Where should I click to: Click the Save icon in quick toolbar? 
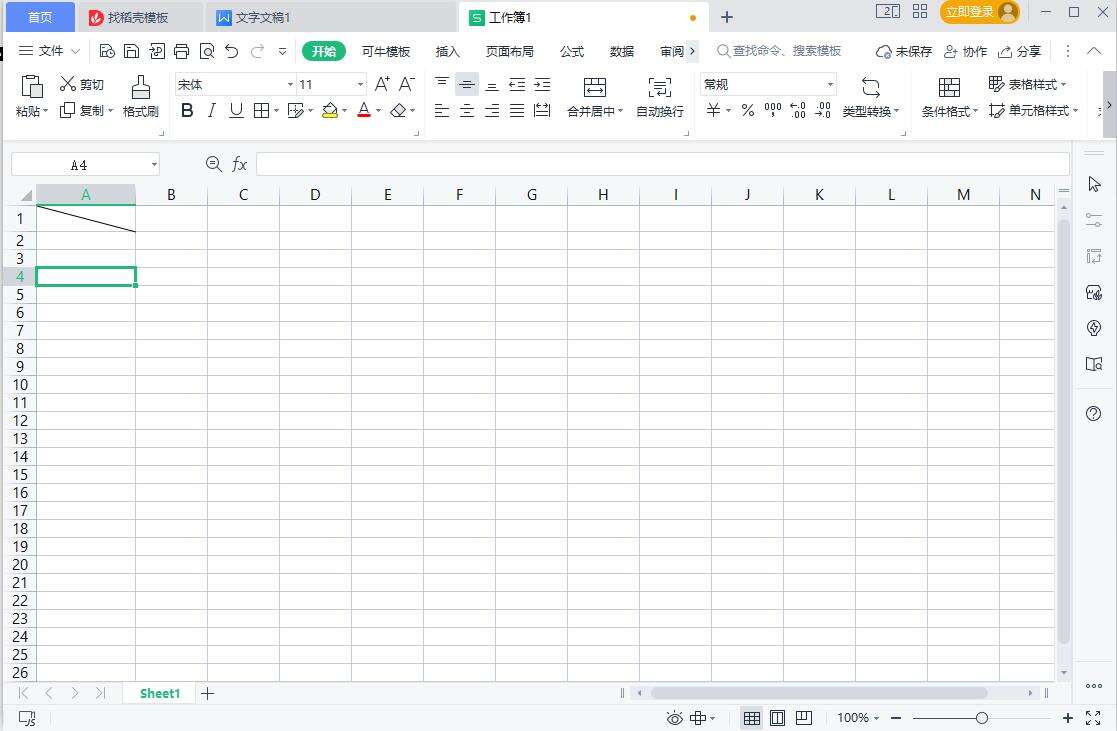(131, 51)
